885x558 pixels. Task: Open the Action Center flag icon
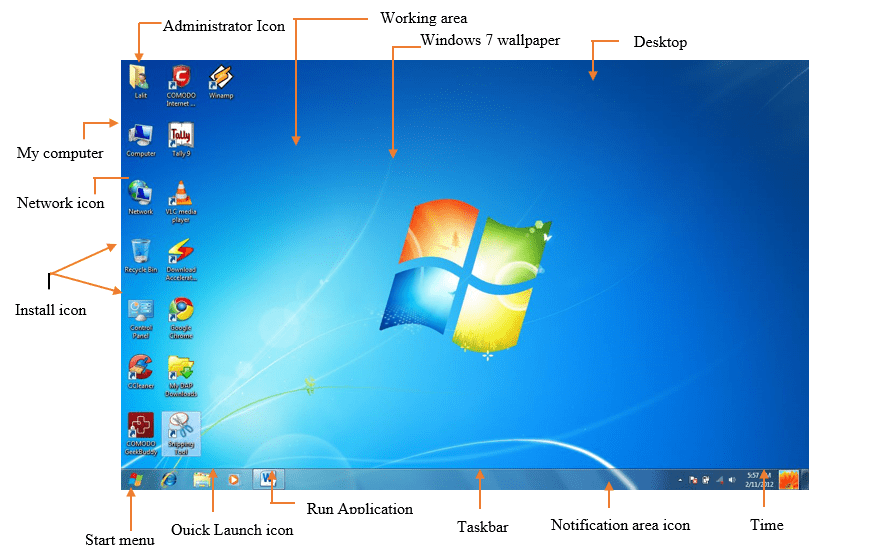pyautogui.click(x=693, y=480)
